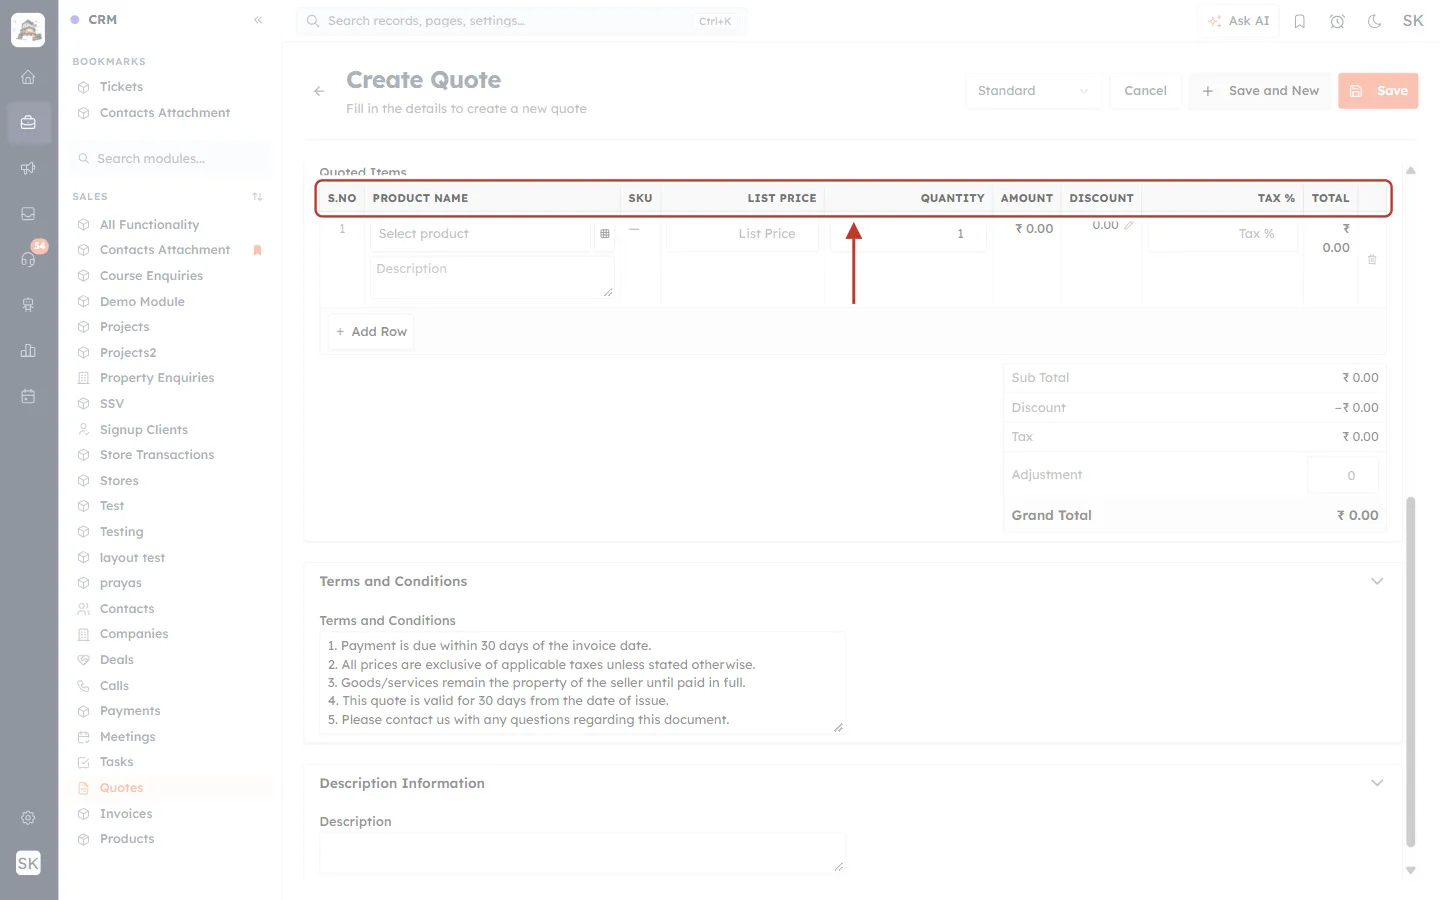Click the Ask AI button
This screenshot has width=1440, height=900.
(x=1238, y=21)
